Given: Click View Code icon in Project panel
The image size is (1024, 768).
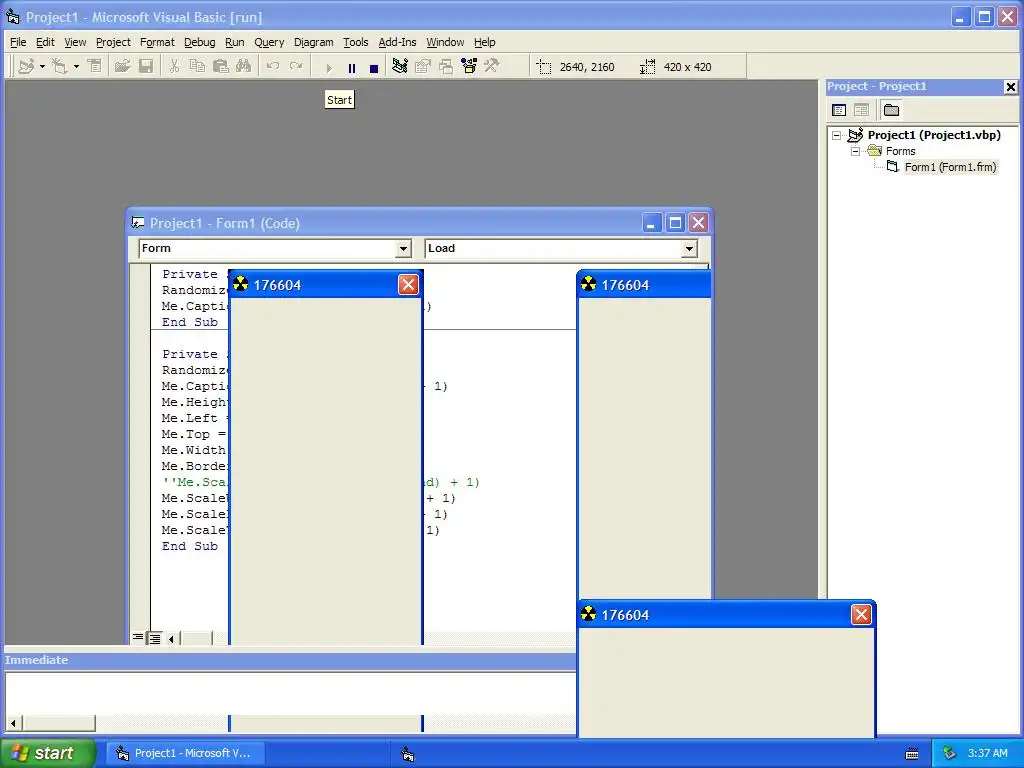Looking at the screenshot, I should pos(839,110).
